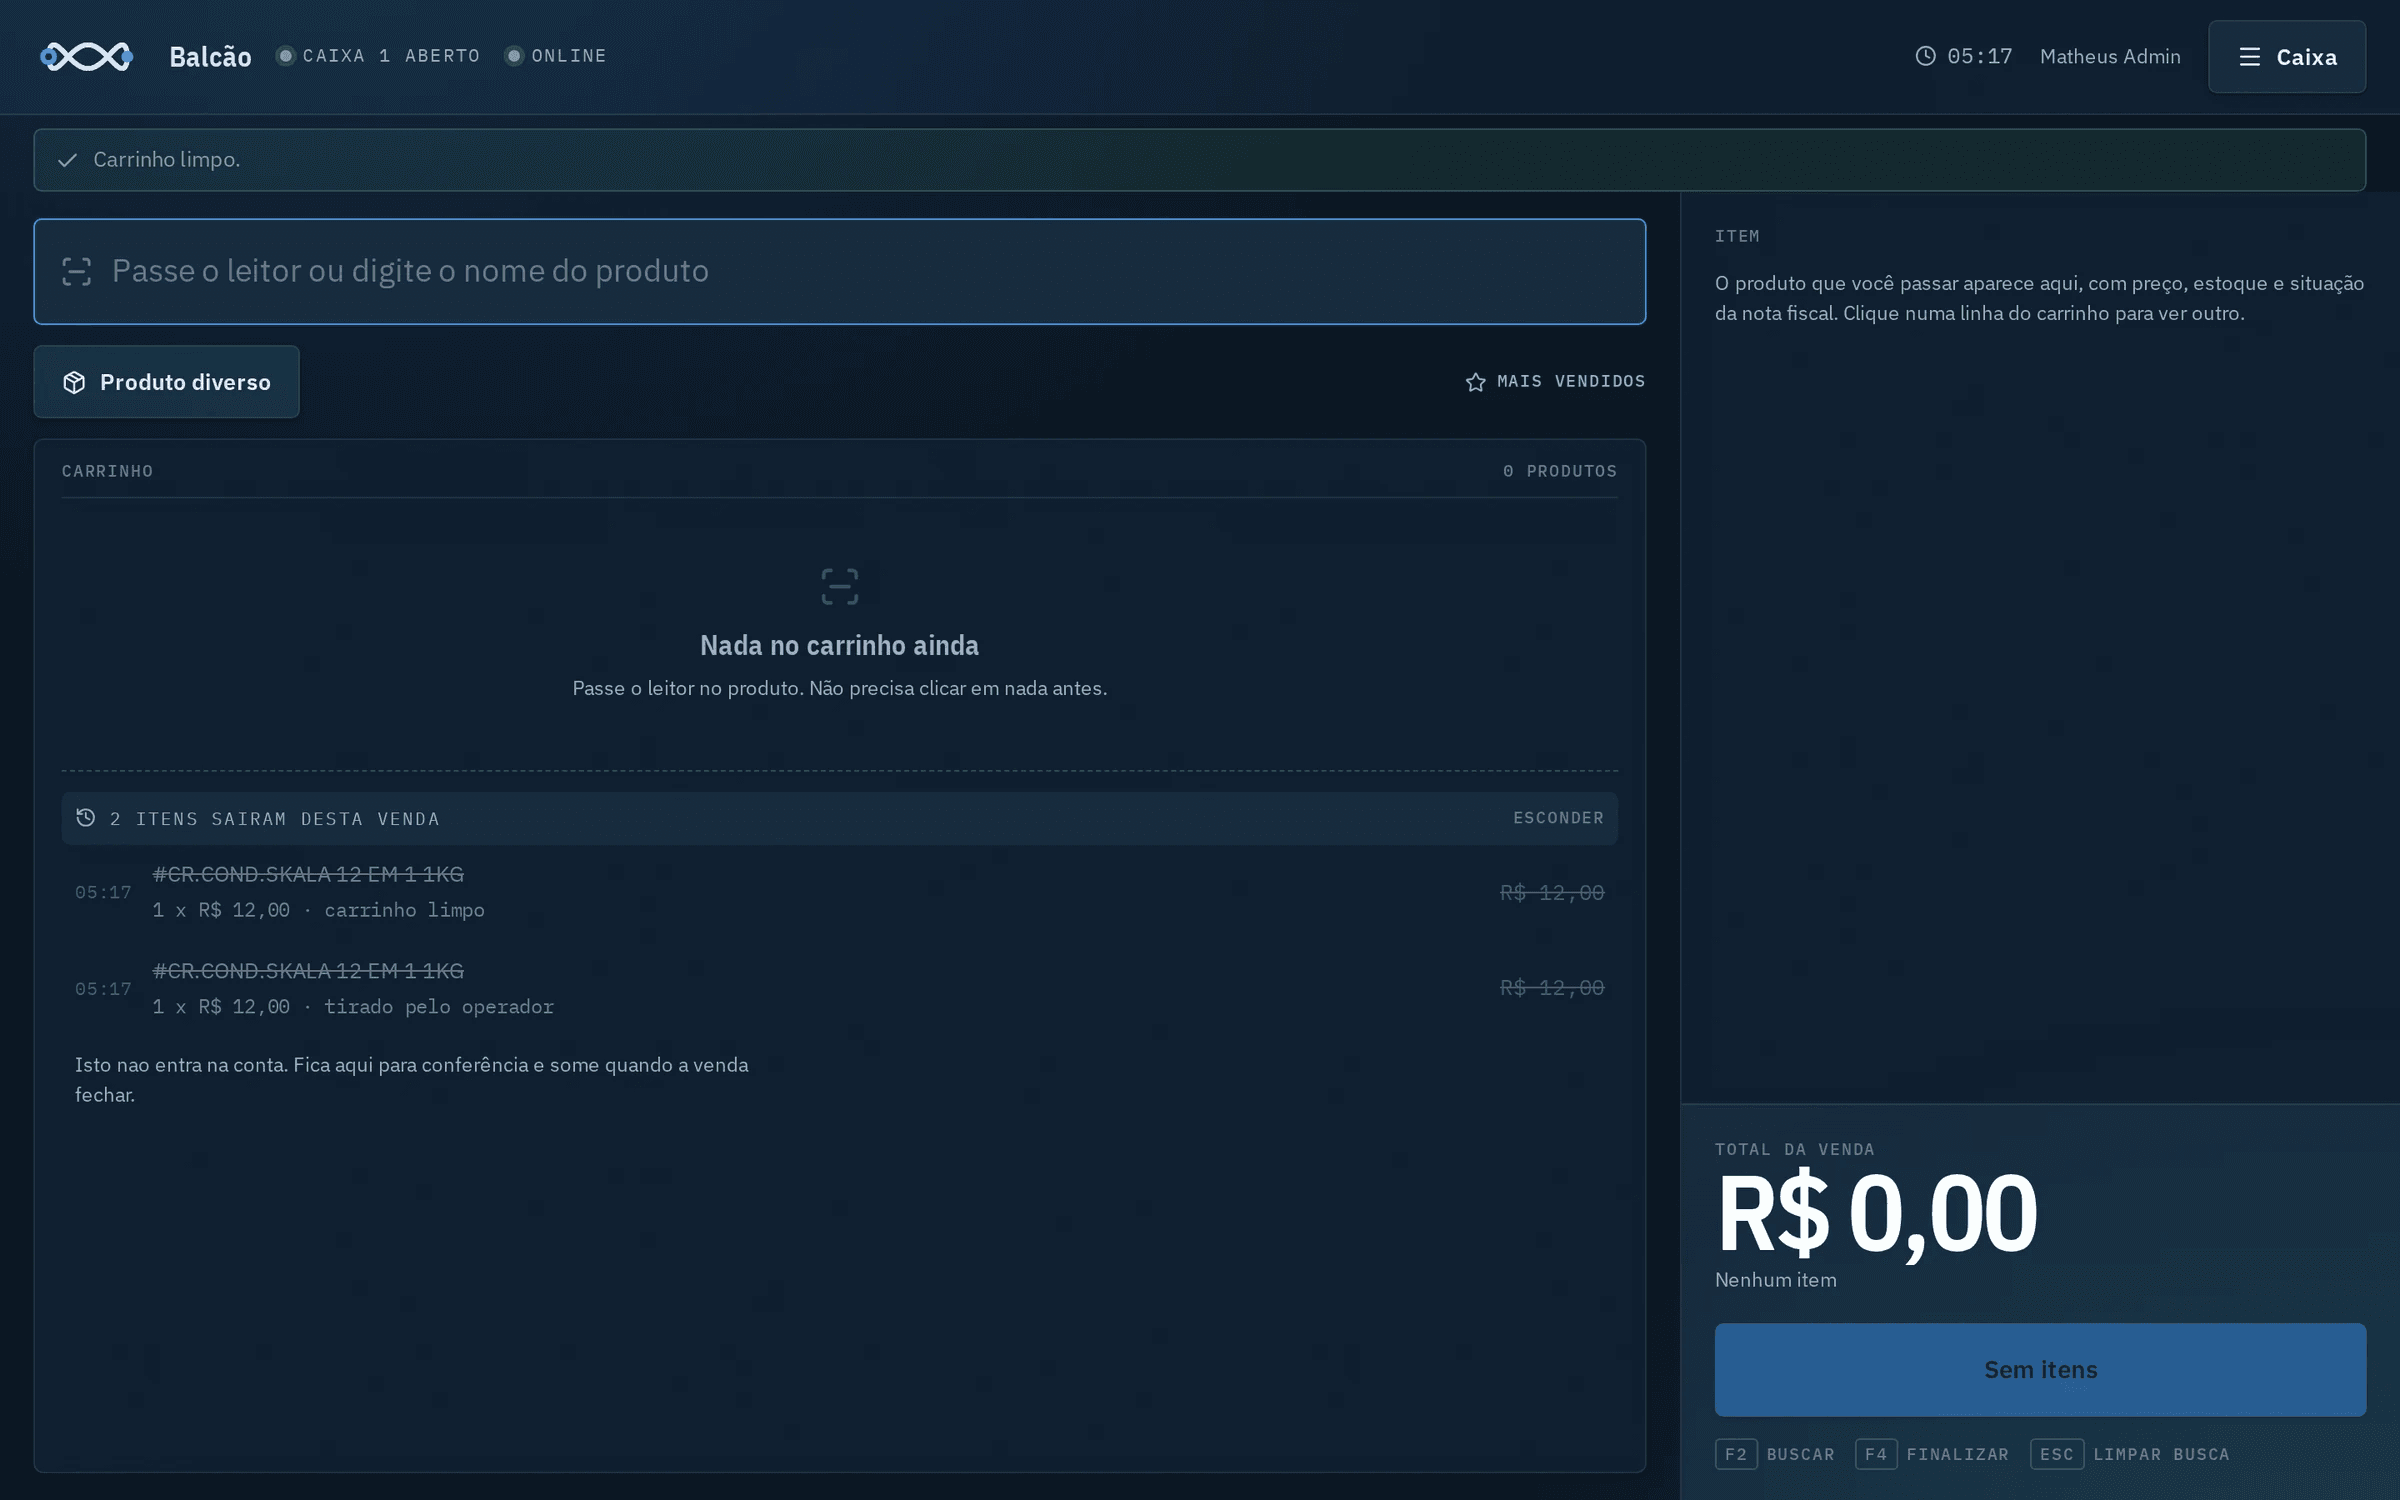Click the Balcão title in header
The image size is (2400, 1500).
[x=210, y=57]
